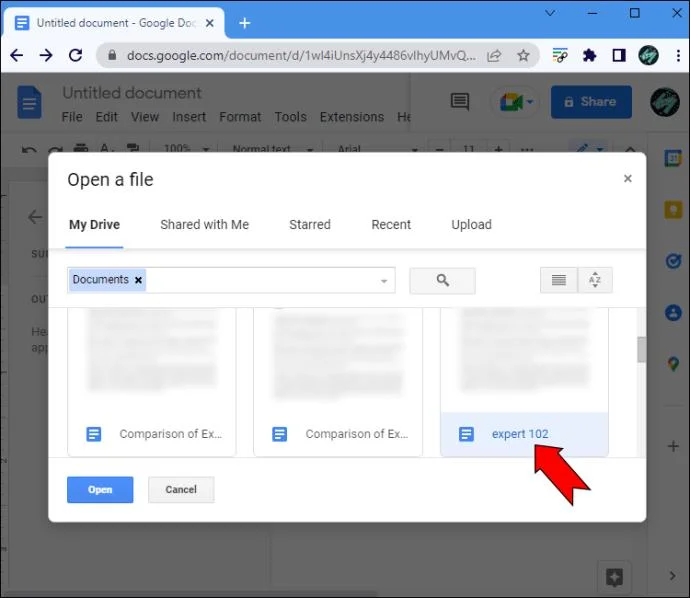Viewport: 690px width, 598px height.
Task: Open the Calendar side panel icon
Action: [x=673, y=158]
